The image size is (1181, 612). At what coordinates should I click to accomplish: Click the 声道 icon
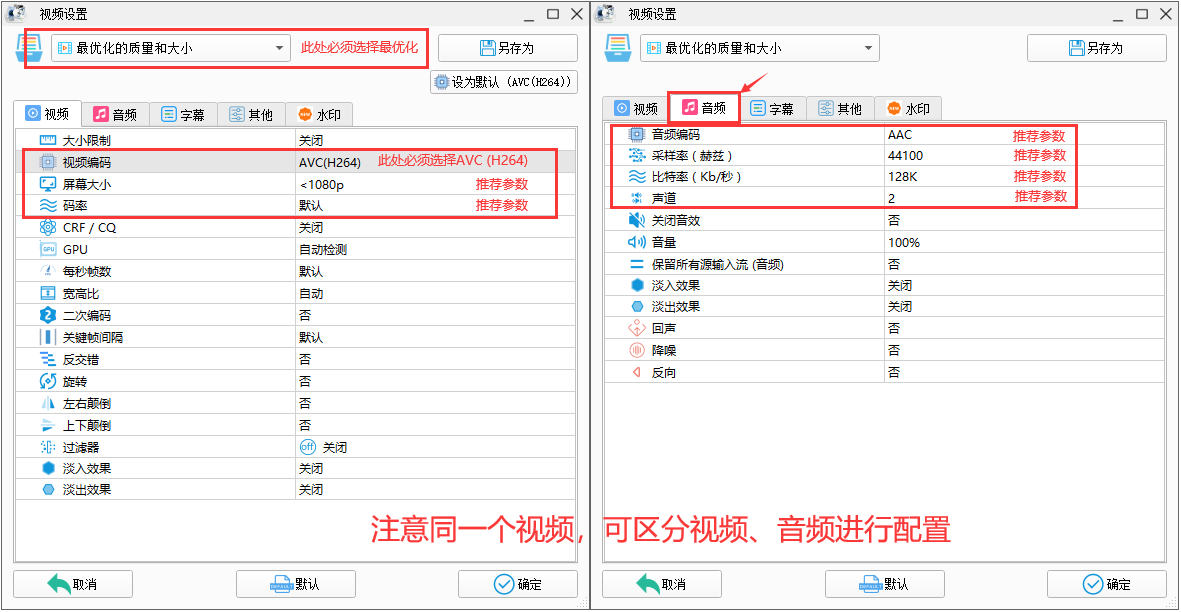[x=637, y=198]
